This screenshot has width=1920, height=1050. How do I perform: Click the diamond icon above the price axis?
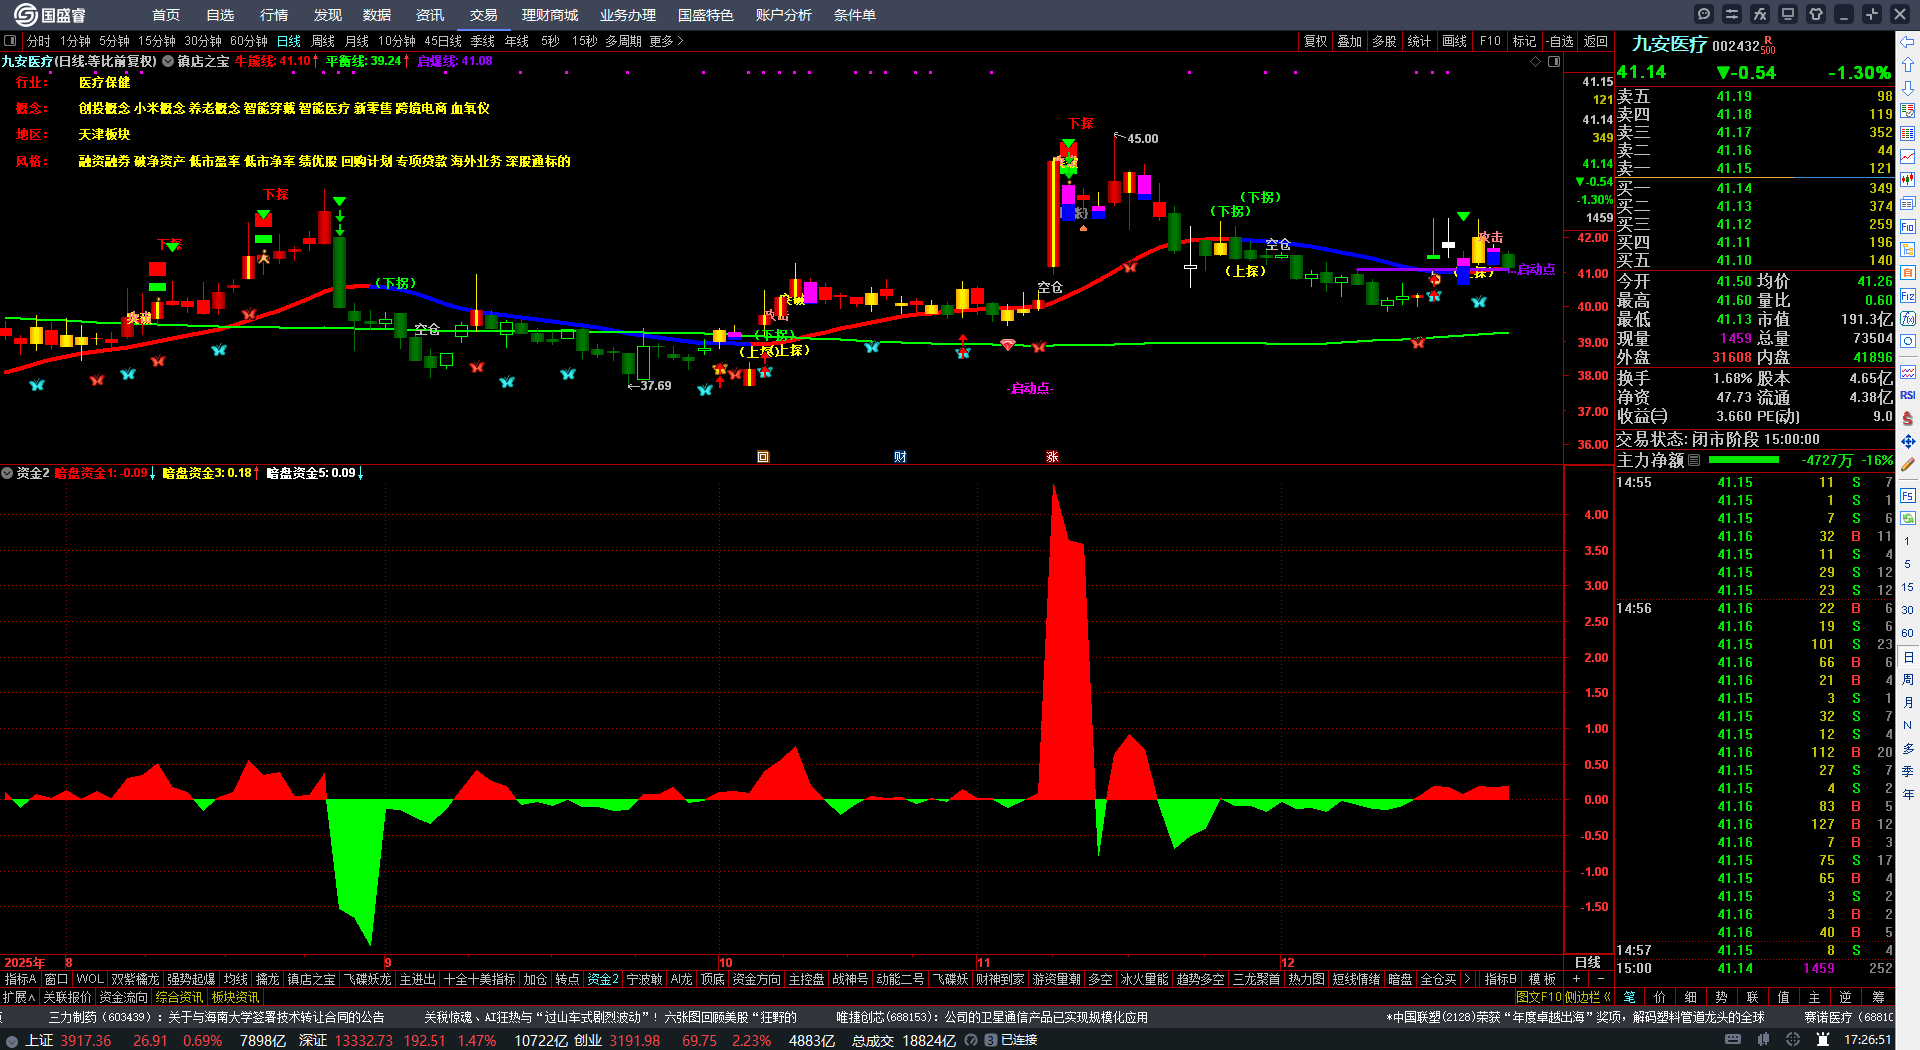(x=1536, y=62)
